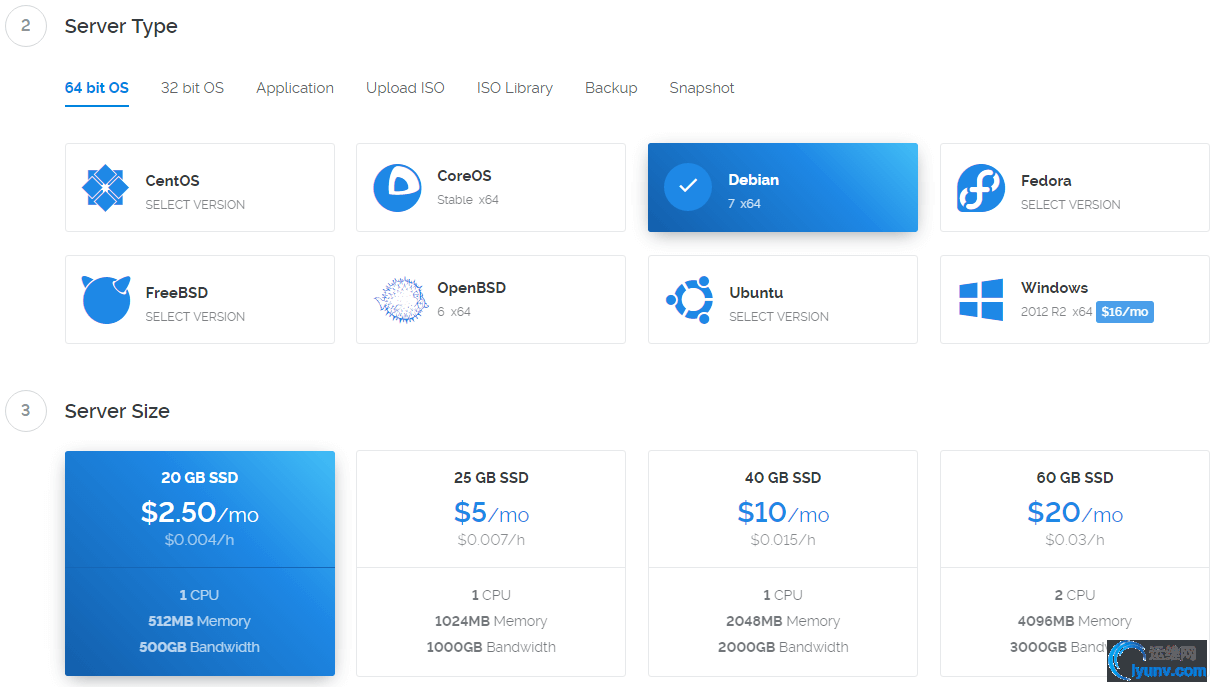Viewport: 1212px width, 687px height.
Task: Open SELECT VERSION under CentOS
Action: (x=195, y=205)
